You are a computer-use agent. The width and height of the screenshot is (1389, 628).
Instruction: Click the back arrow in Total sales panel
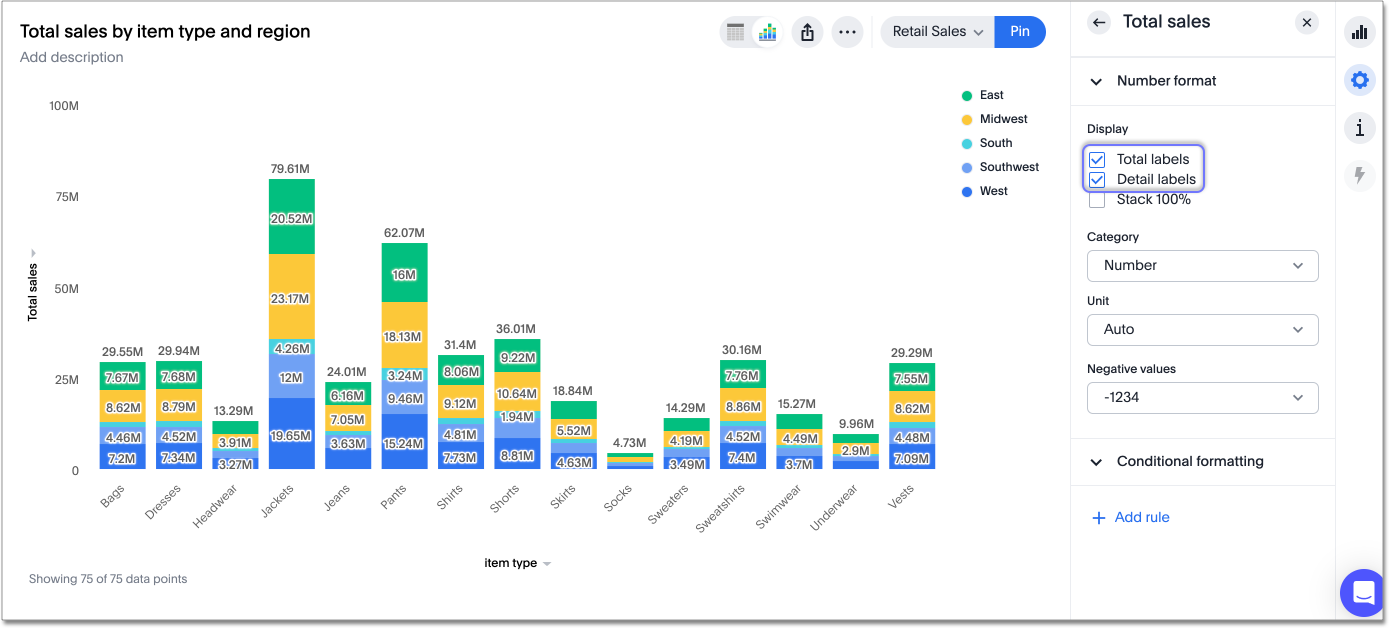(x=1098, y=21)
